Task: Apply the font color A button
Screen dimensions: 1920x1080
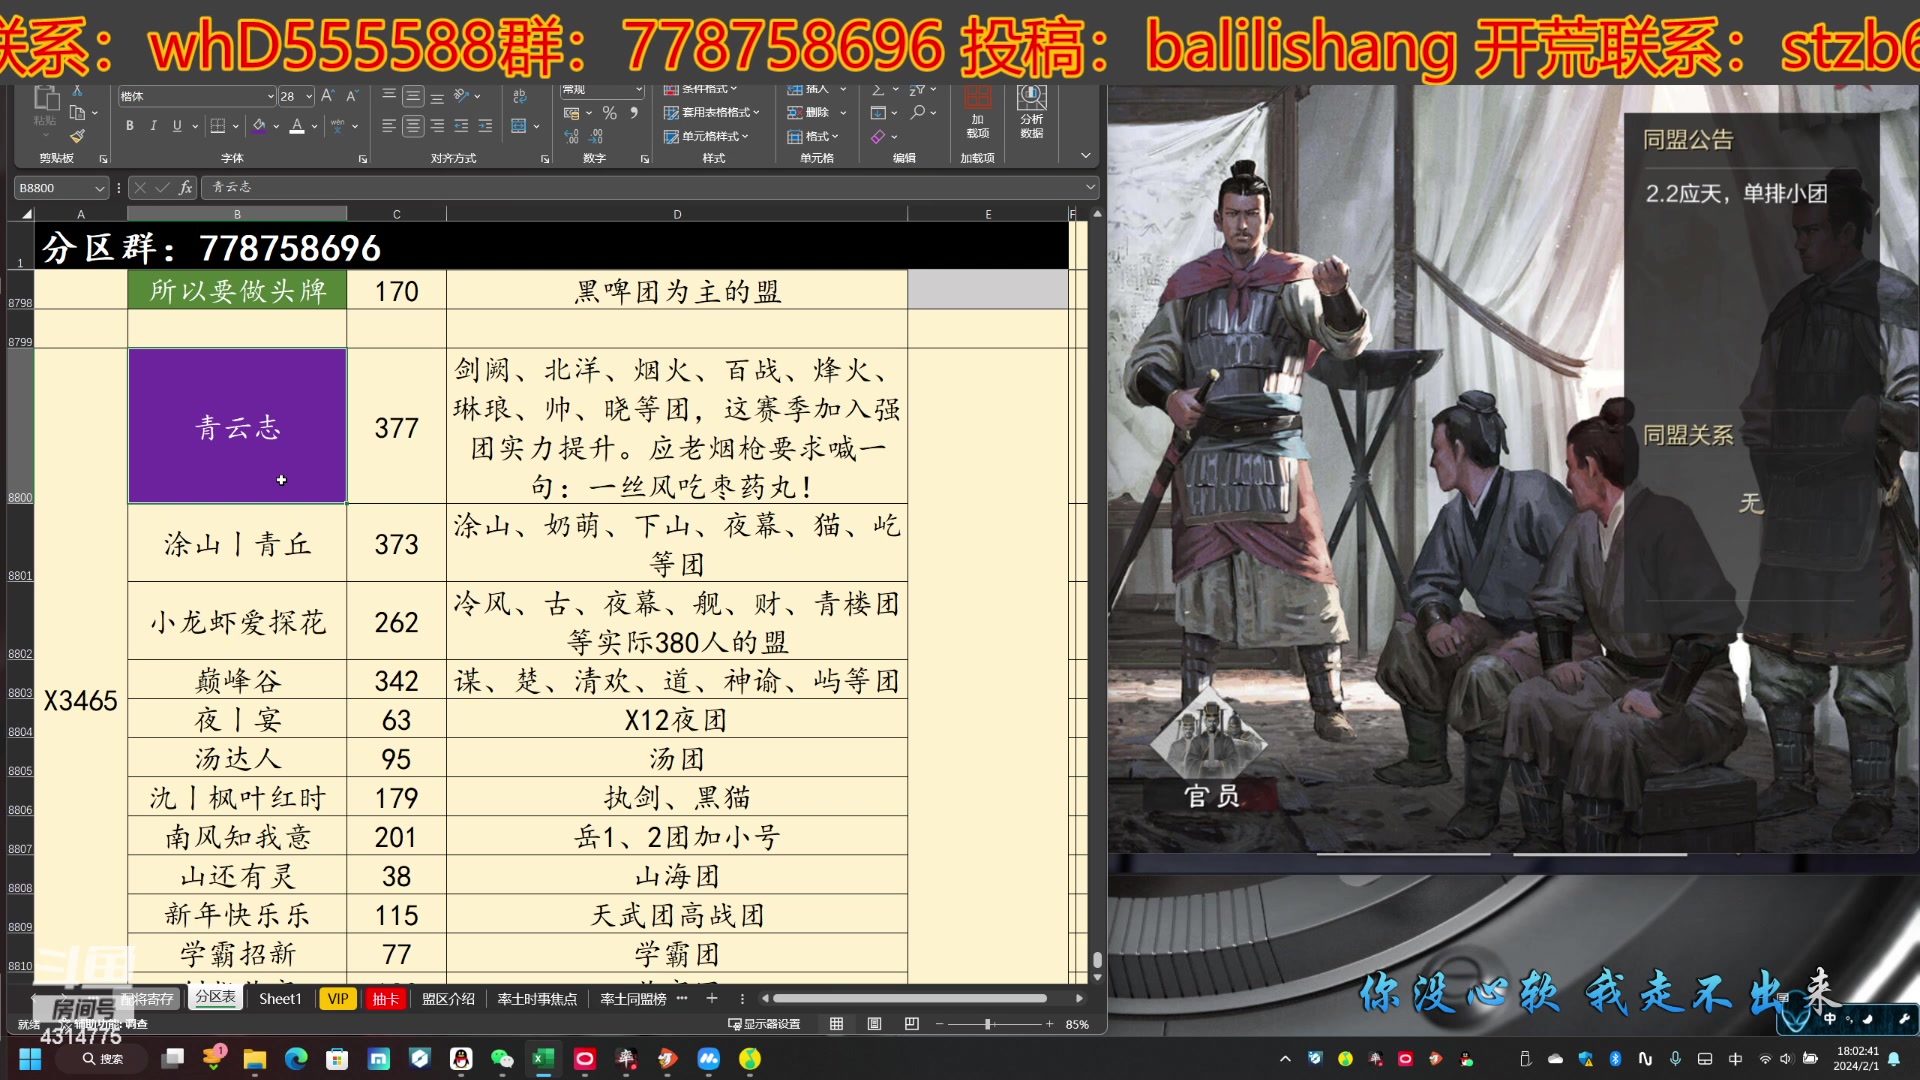Action: 297,126
